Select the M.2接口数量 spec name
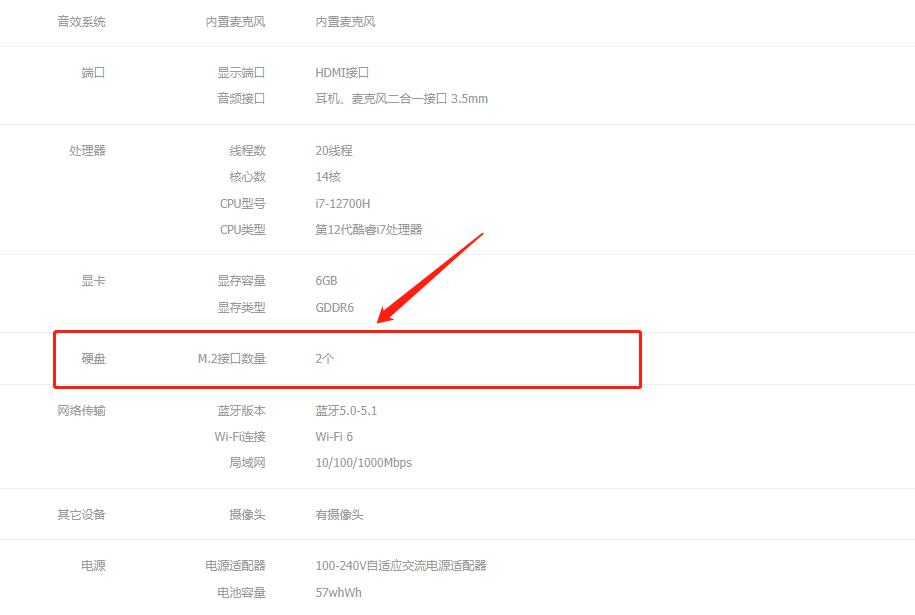This screenshot has height=615, width=915. [232, 358]
